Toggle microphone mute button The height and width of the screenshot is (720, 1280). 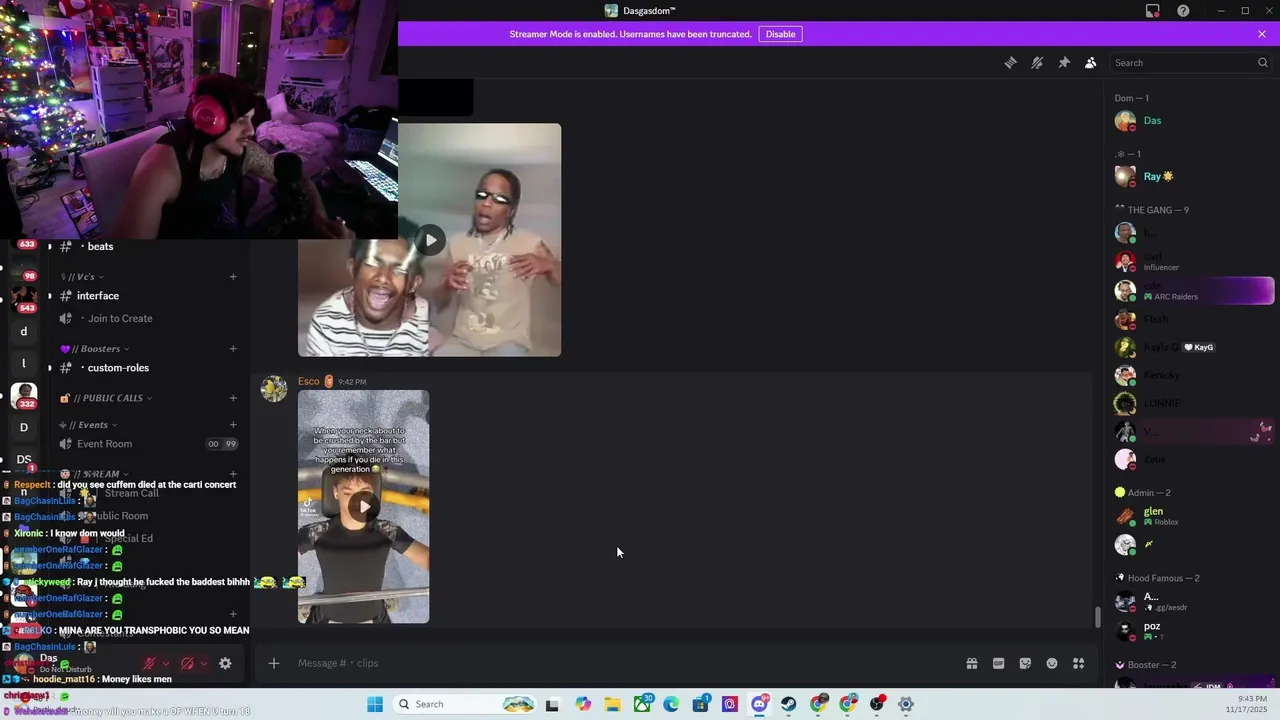pos(149,663)
